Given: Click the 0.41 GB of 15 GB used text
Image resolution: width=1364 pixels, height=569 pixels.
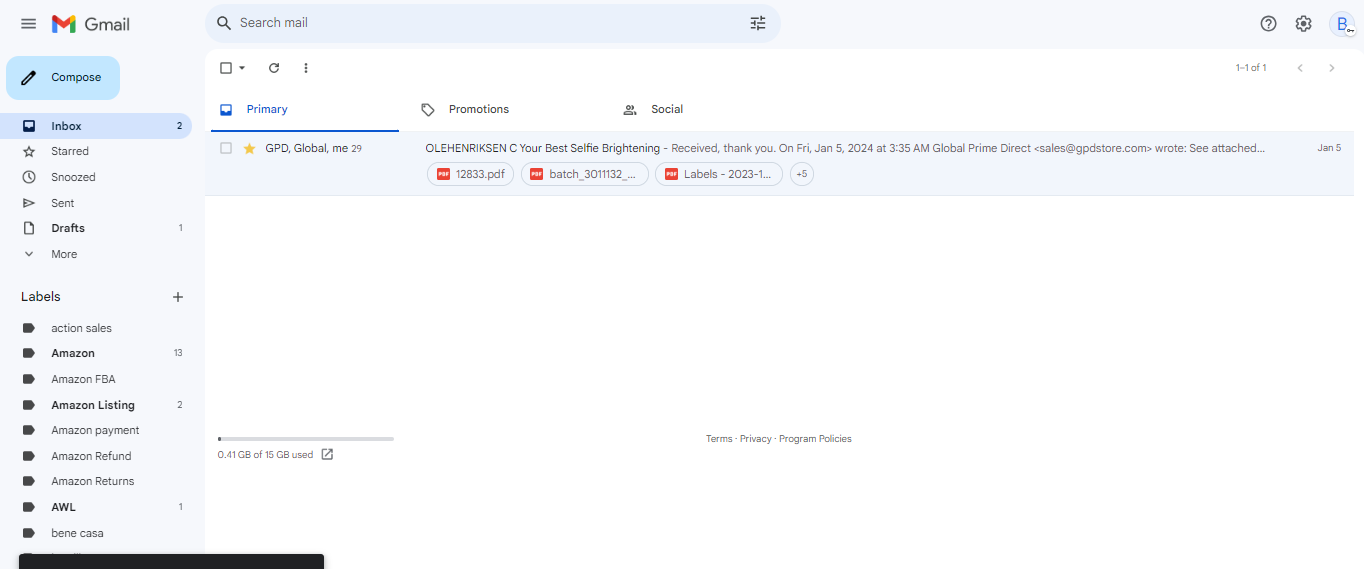Looking at the screenshot, I should point(265,455).
